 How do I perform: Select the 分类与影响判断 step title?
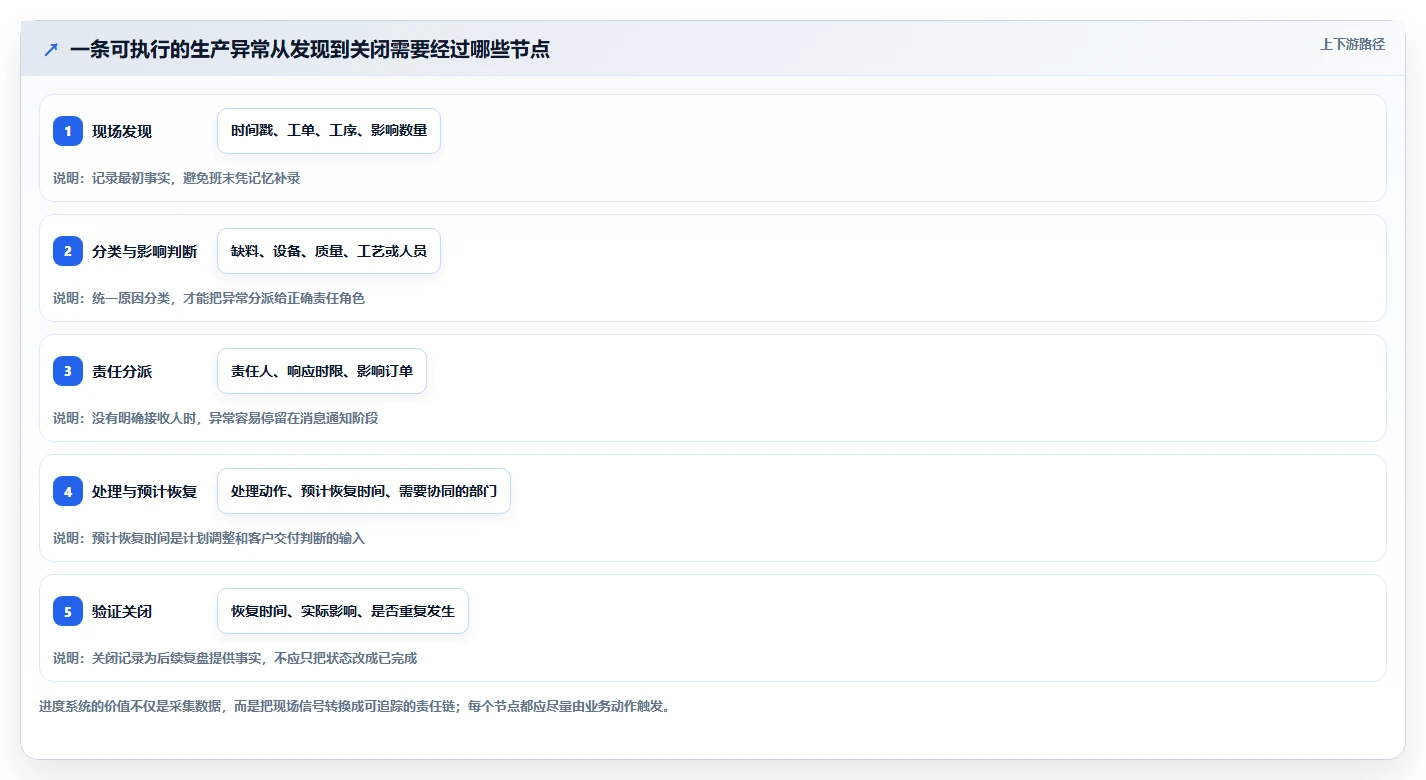144,251
